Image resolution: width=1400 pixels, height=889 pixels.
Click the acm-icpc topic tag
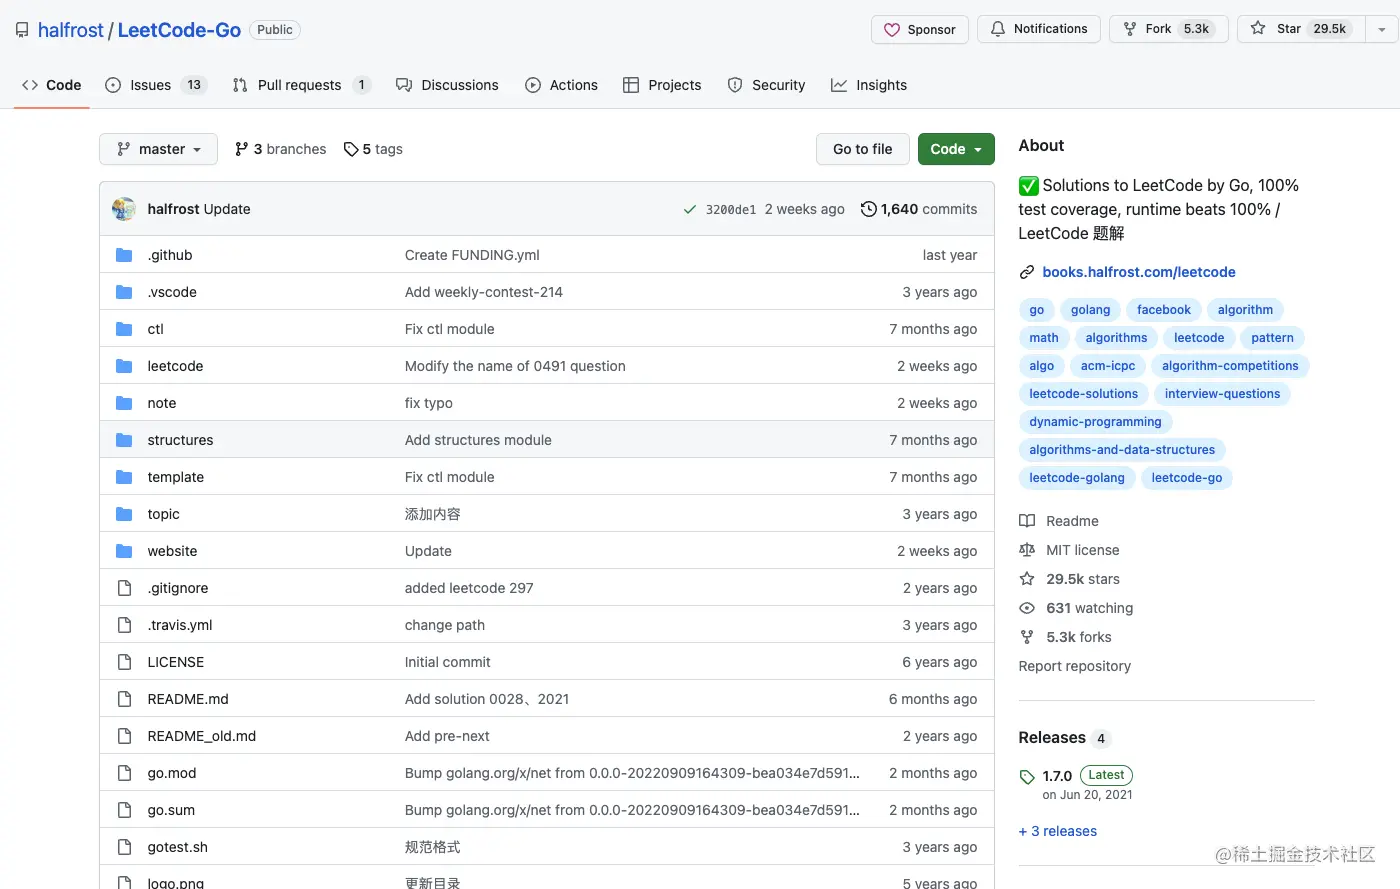coord(1107,366)
